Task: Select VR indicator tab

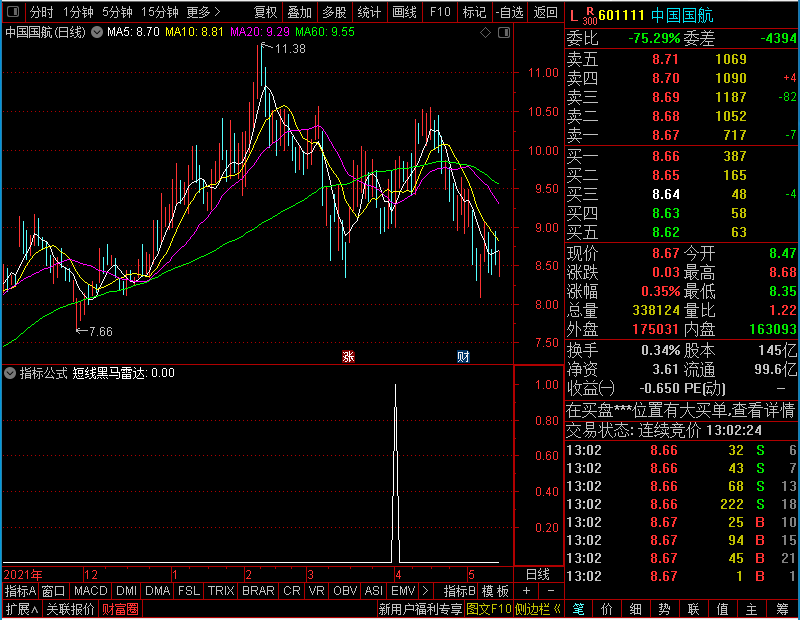Action: point(316,591)
